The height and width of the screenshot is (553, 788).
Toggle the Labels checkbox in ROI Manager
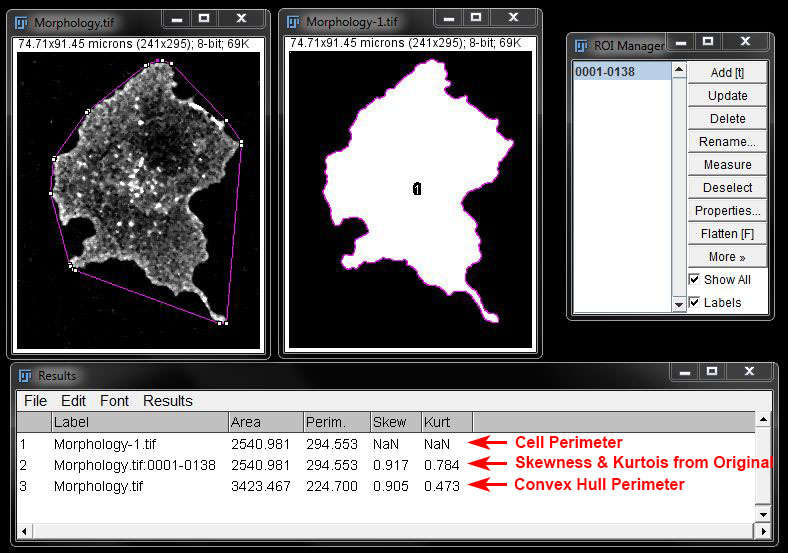pyautogui.click(x=694, y=303)
